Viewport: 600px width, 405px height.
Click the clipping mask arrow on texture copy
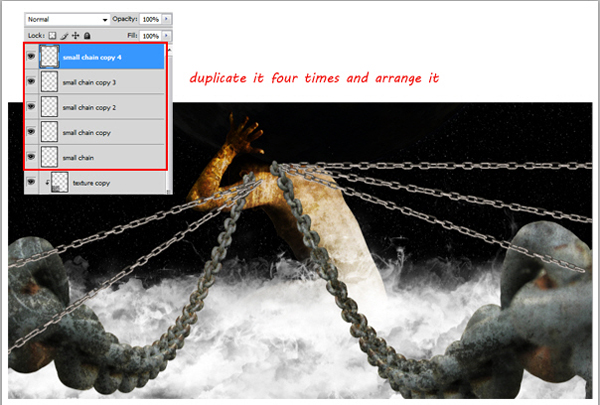click(x=47, y=182)
